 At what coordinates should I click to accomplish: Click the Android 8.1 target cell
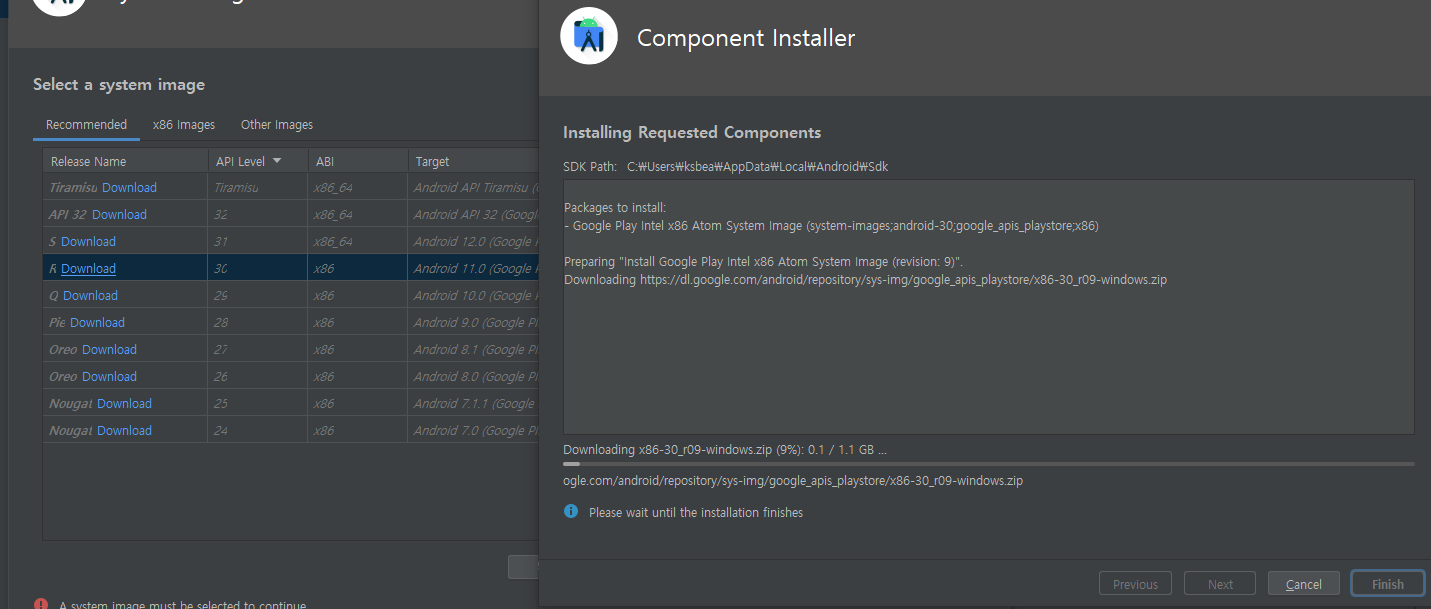pyautogui.click(x=473, y=349)
